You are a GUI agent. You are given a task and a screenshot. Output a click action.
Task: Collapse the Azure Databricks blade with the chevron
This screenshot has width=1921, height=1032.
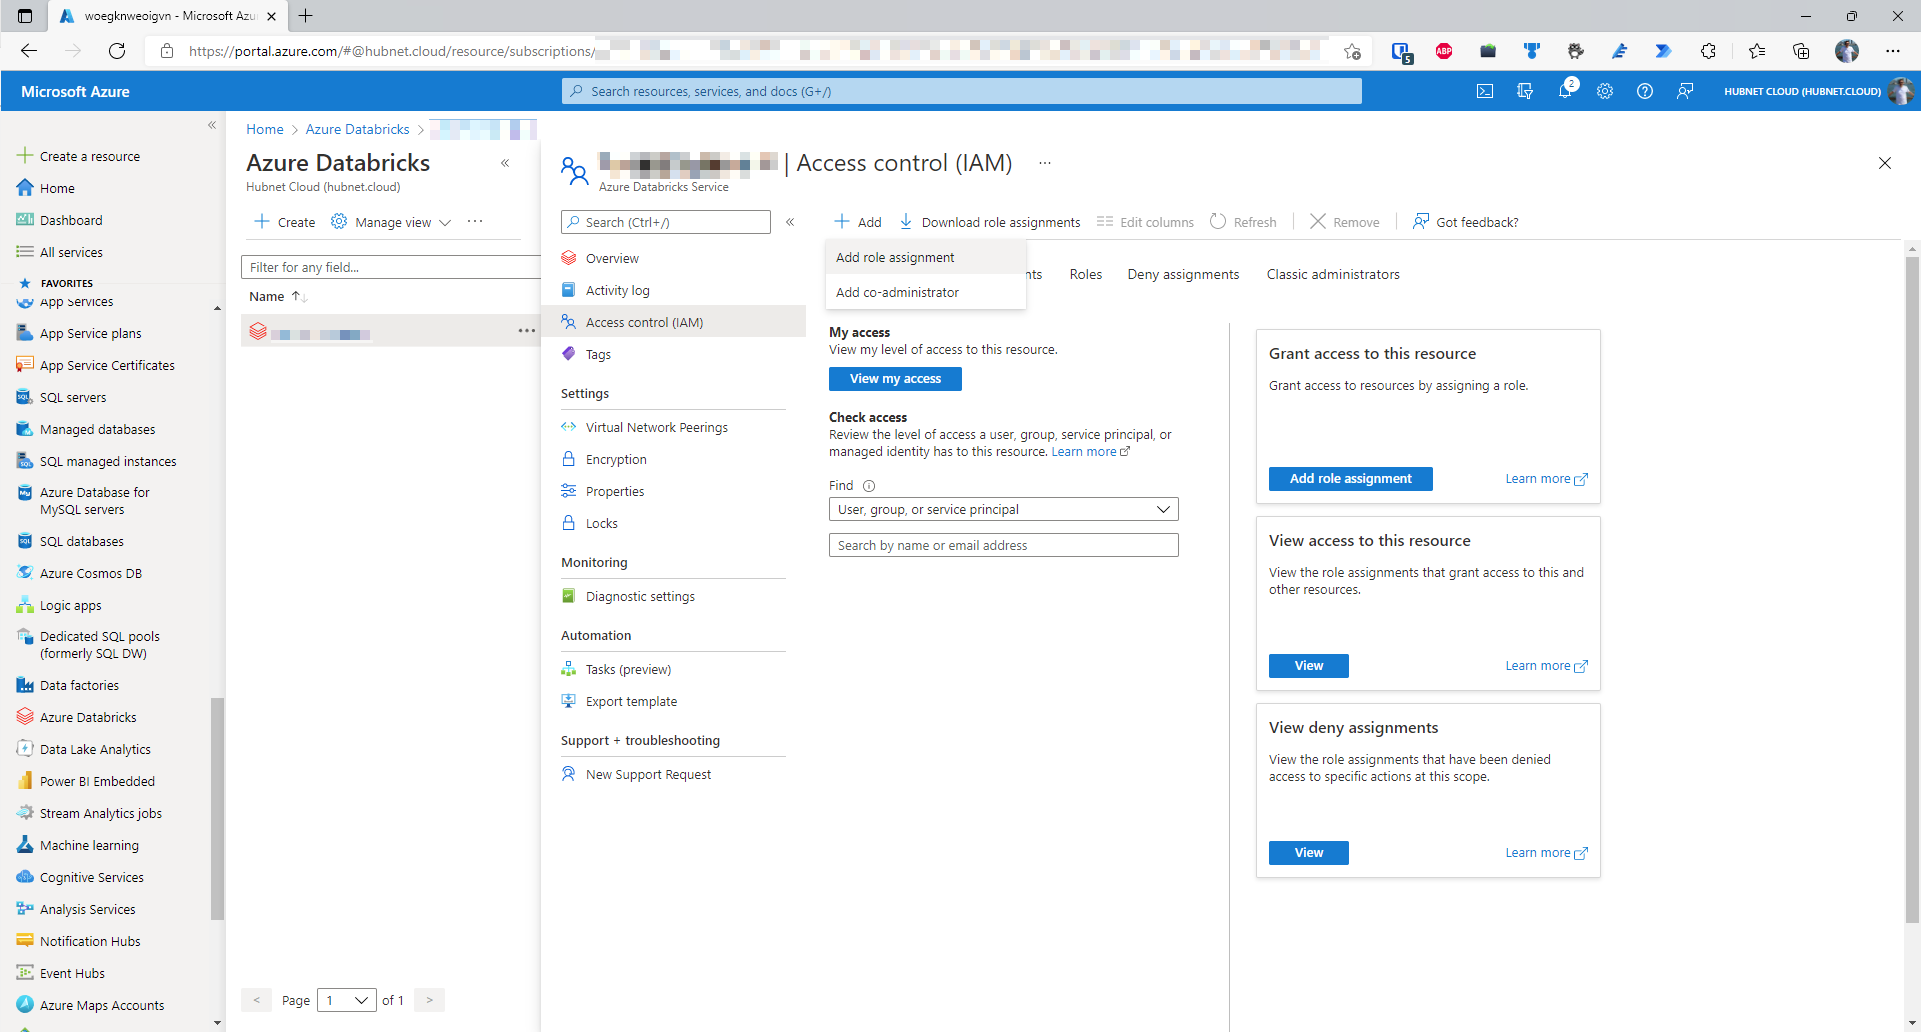[506, 163]
